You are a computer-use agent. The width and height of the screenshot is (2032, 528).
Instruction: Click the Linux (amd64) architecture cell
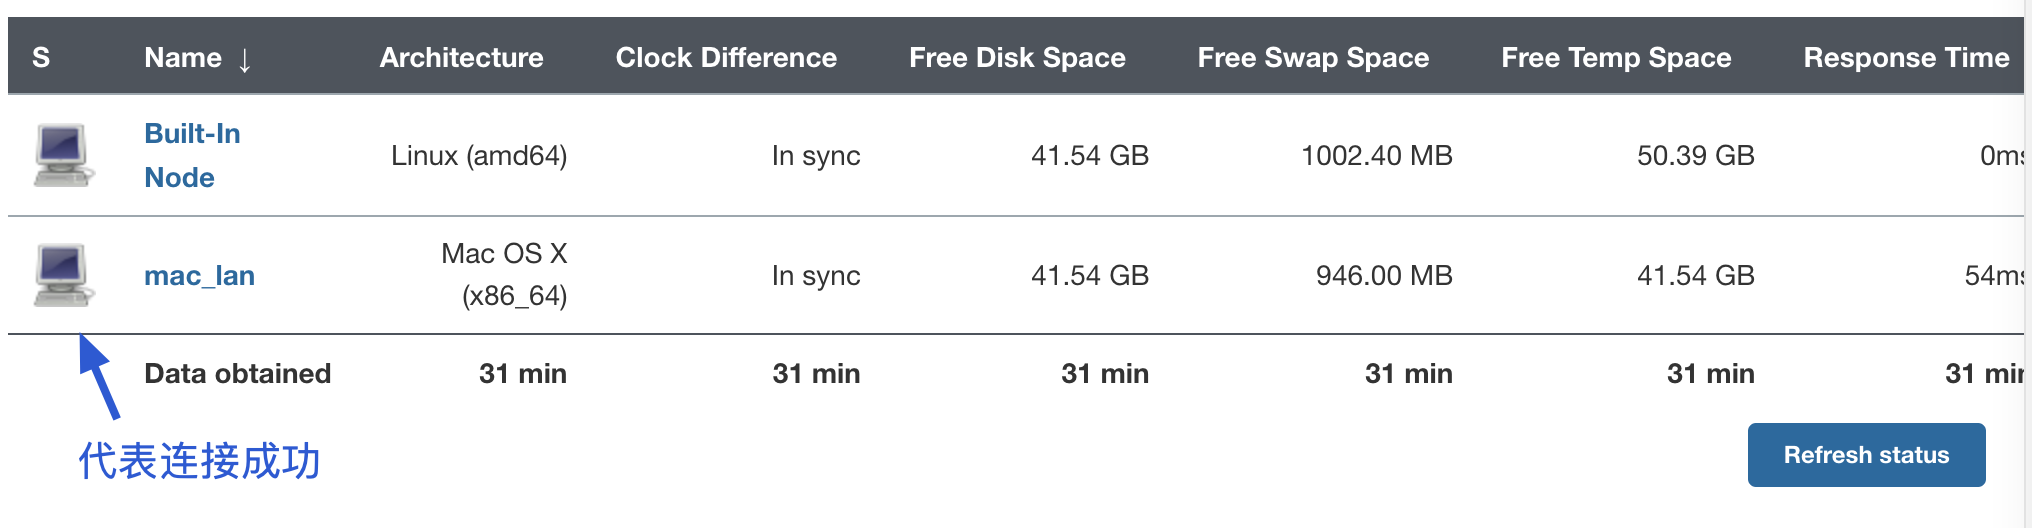(479, 155)
